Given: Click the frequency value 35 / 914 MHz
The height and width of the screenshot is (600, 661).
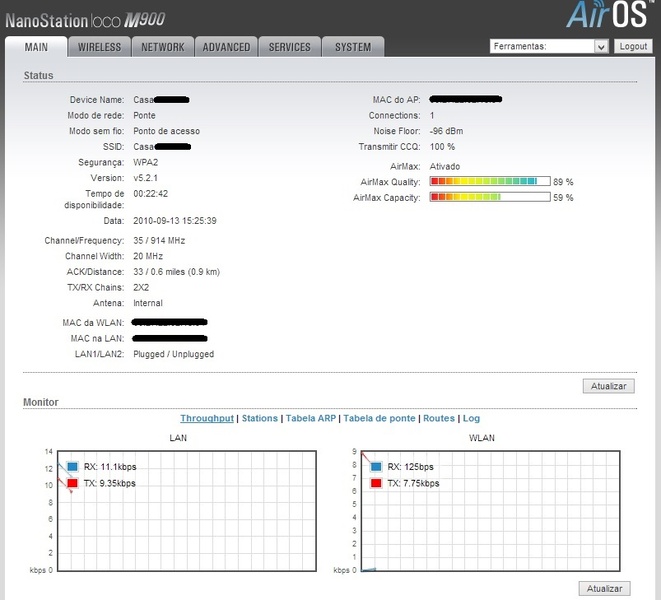Looking at the screenshot, I should [159, 240].
